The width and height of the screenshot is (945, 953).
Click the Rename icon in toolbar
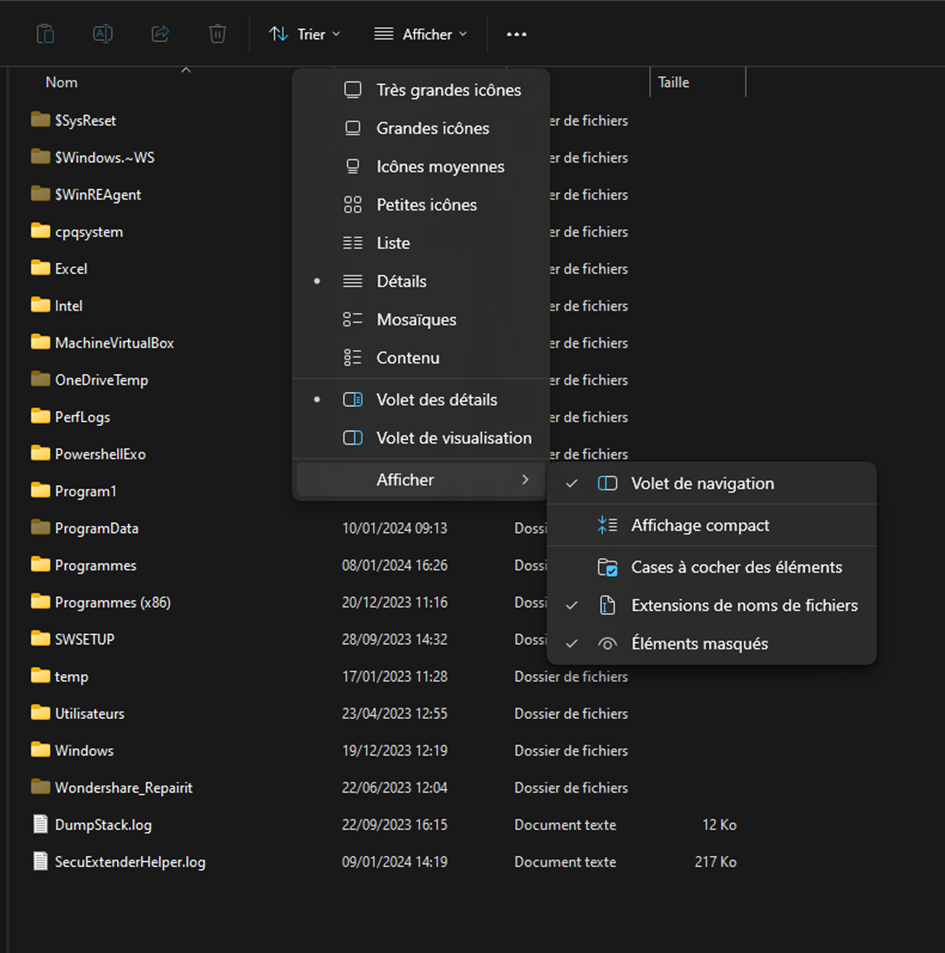click(x=102, y=34)
